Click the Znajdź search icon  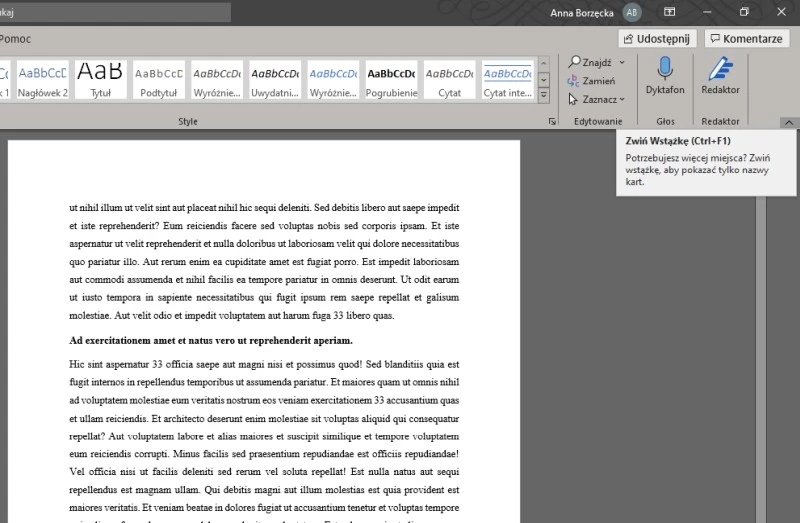point(575,63)
